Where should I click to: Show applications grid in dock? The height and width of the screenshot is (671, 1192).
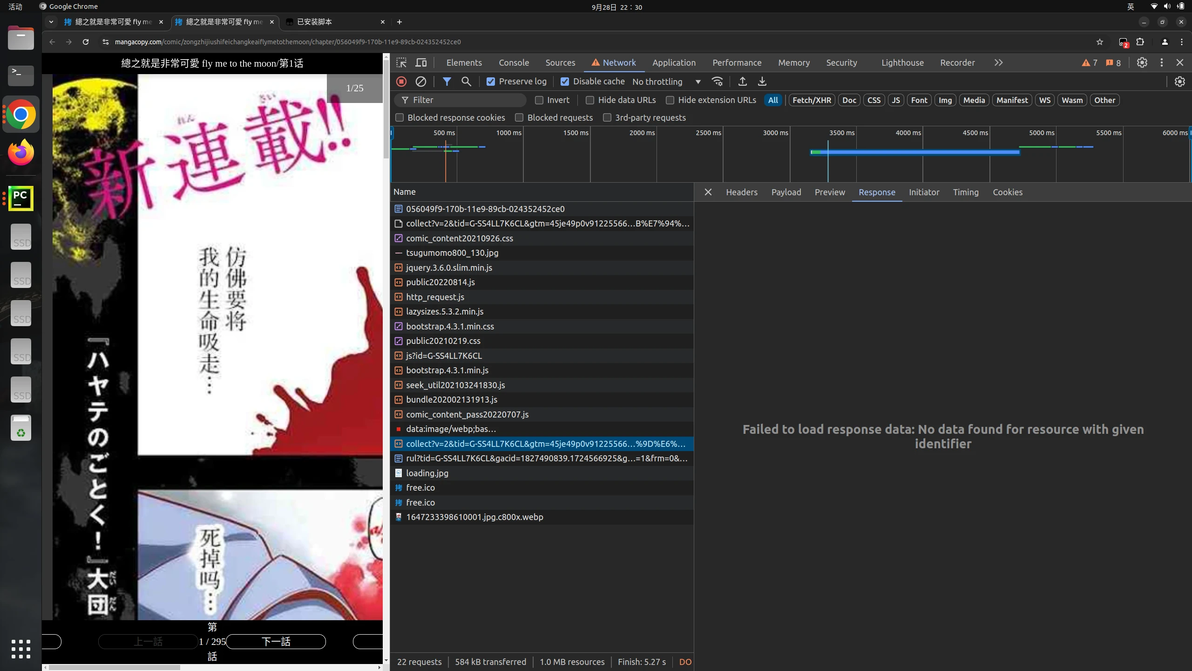[21, 648]
